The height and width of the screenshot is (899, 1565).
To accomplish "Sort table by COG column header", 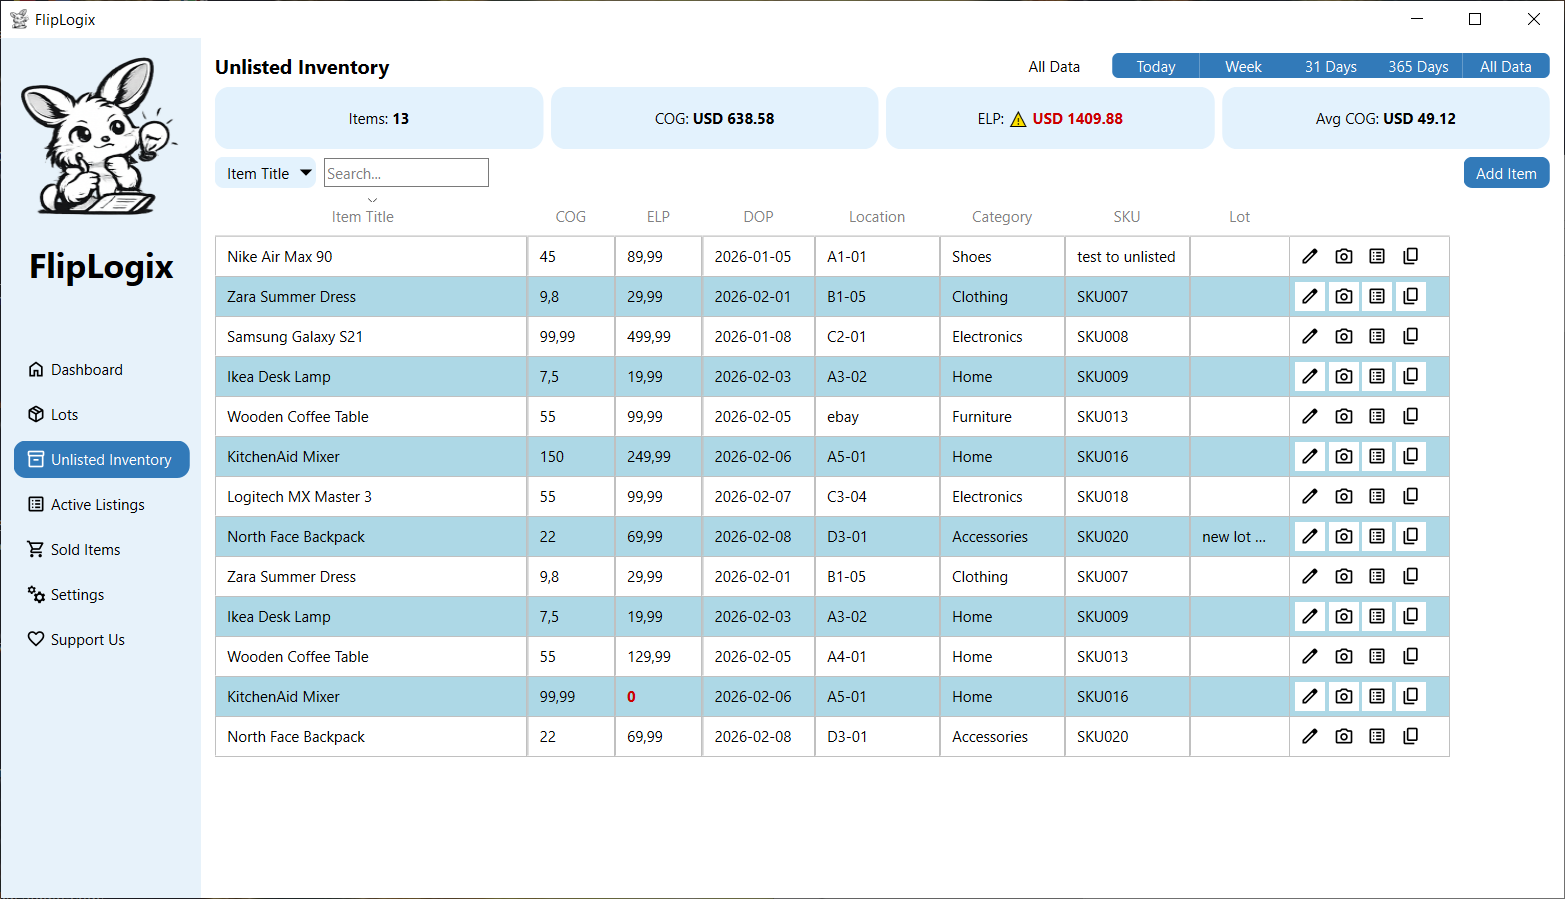I will point(570,217).
